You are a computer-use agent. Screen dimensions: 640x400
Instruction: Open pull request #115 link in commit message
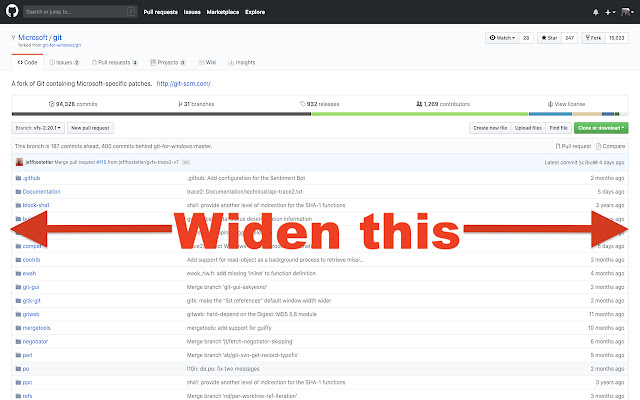coord(101,162)
